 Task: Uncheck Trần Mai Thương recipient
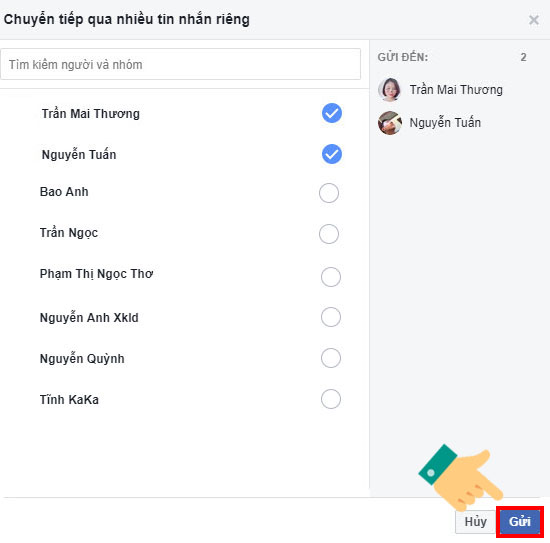331,113
